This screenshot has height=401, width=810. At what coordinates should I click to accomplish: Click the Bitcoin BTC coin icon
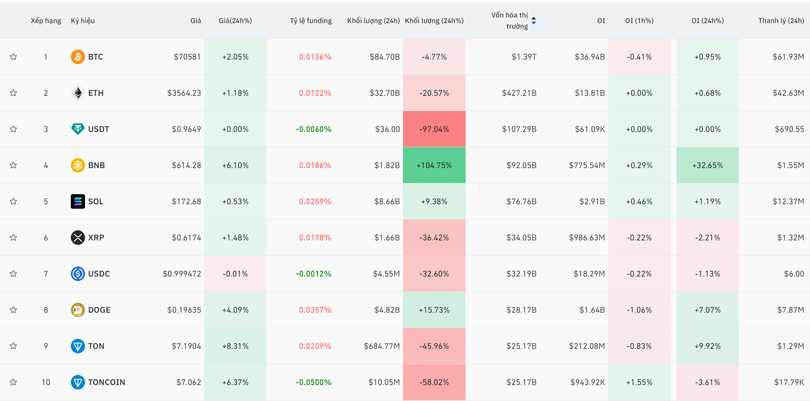pos(77,57)
